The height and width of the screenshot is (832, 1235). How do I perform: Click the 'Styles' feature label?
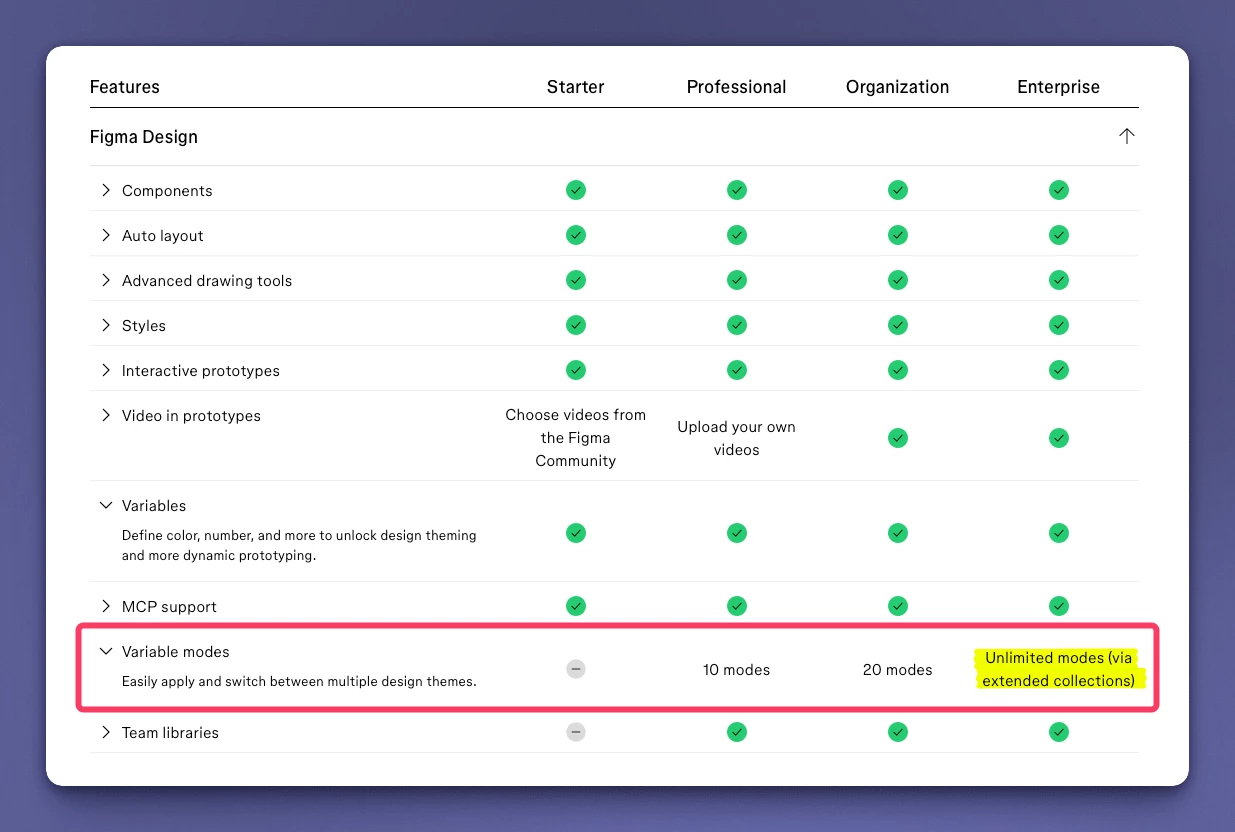pyautogui.click(x=144, y=326)
